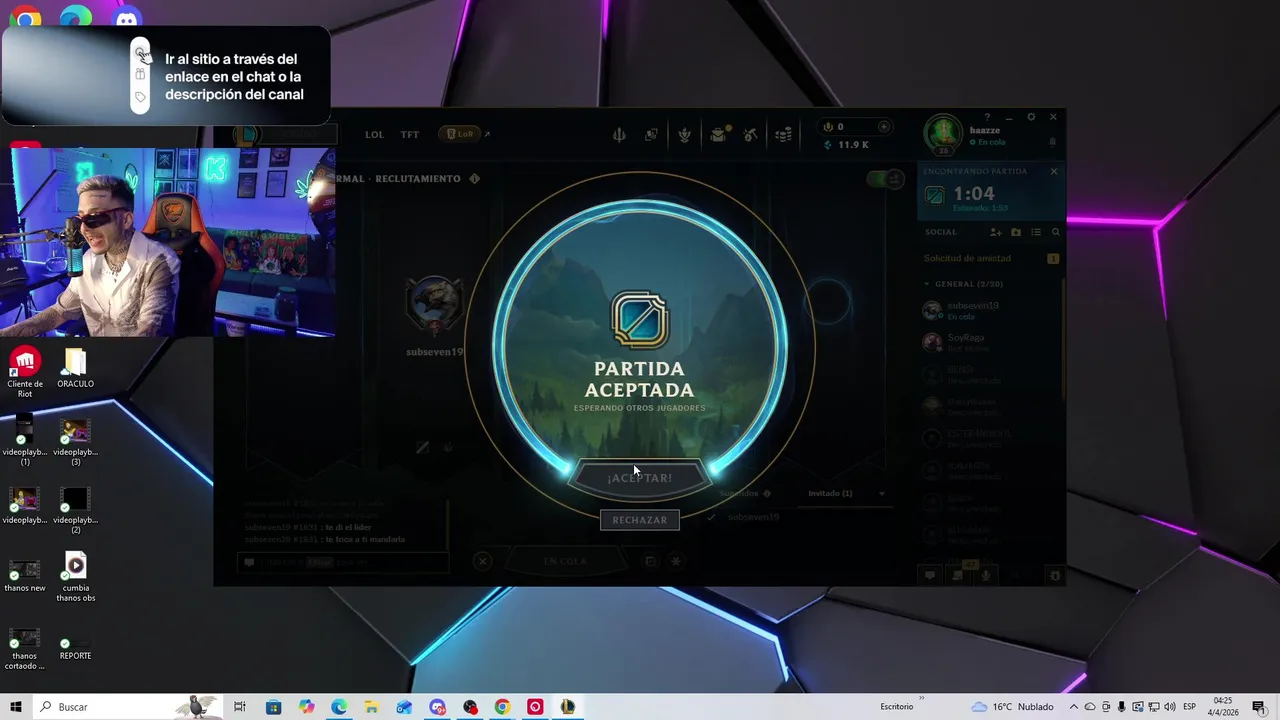Open the Windows notification center
The image size is (1280, 720).
point(1258,707)
